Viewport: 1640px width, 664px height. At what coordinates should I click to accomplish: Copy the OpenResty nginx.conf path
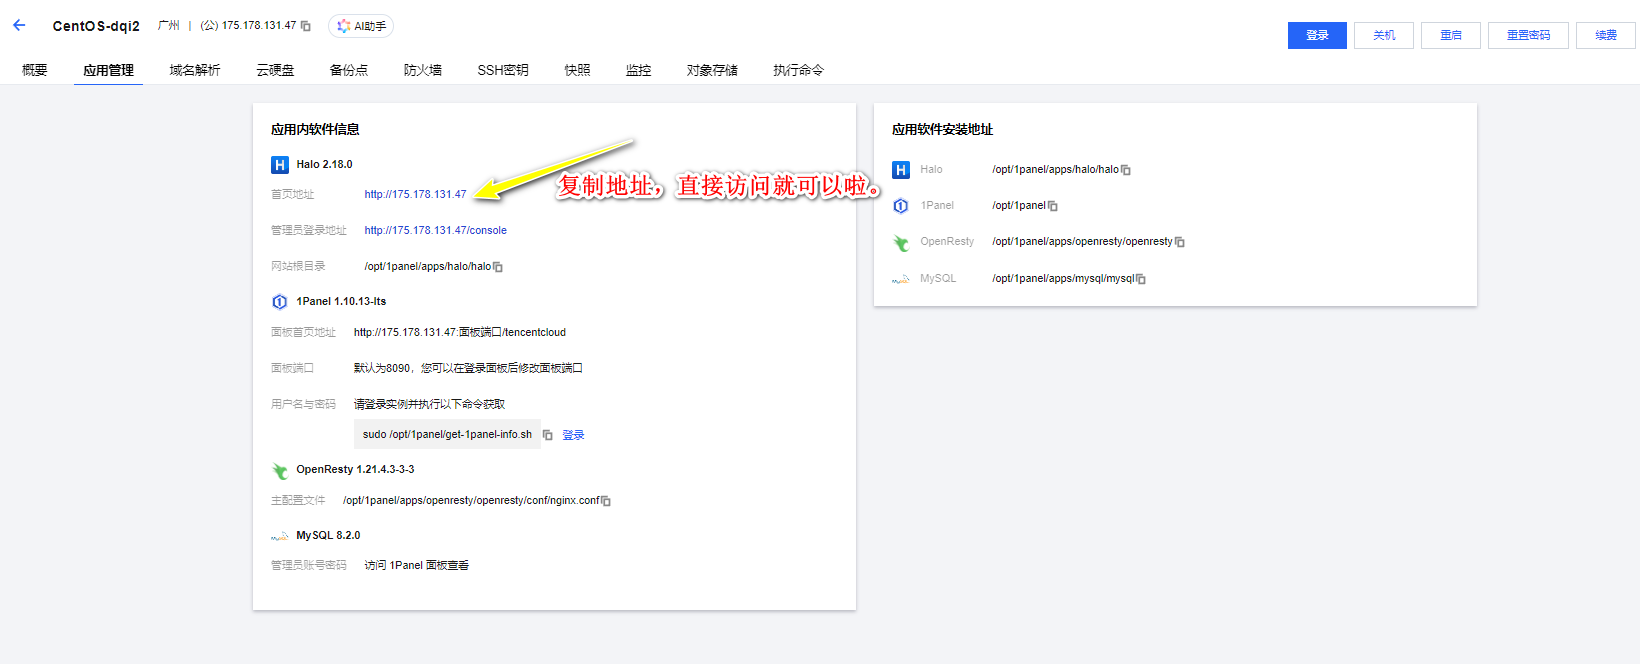[x=606, y=501]
